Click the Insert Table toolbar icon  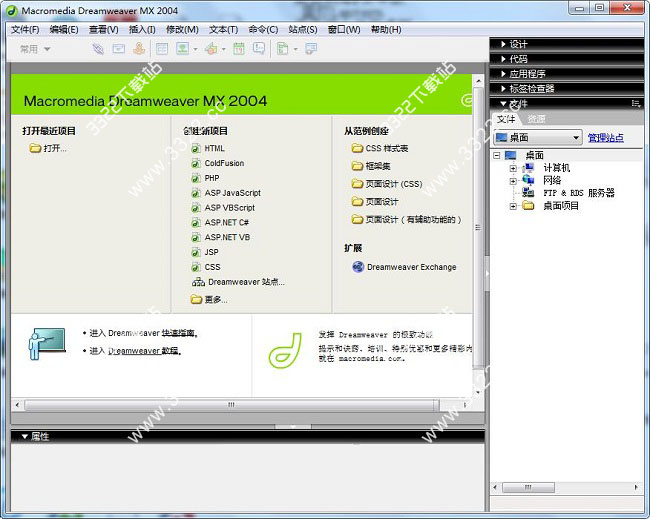162,49
